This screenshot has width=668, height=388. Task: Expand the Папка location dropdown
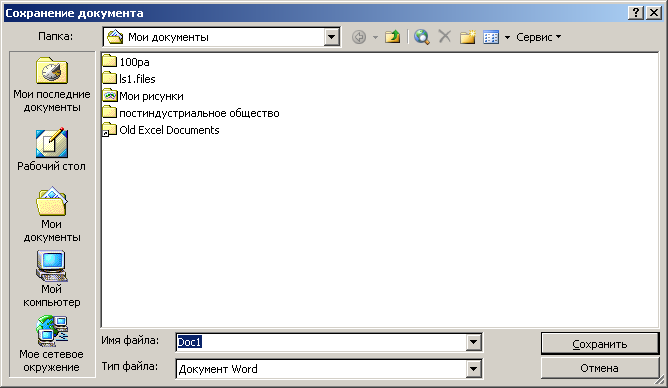[x=331, y=37]
